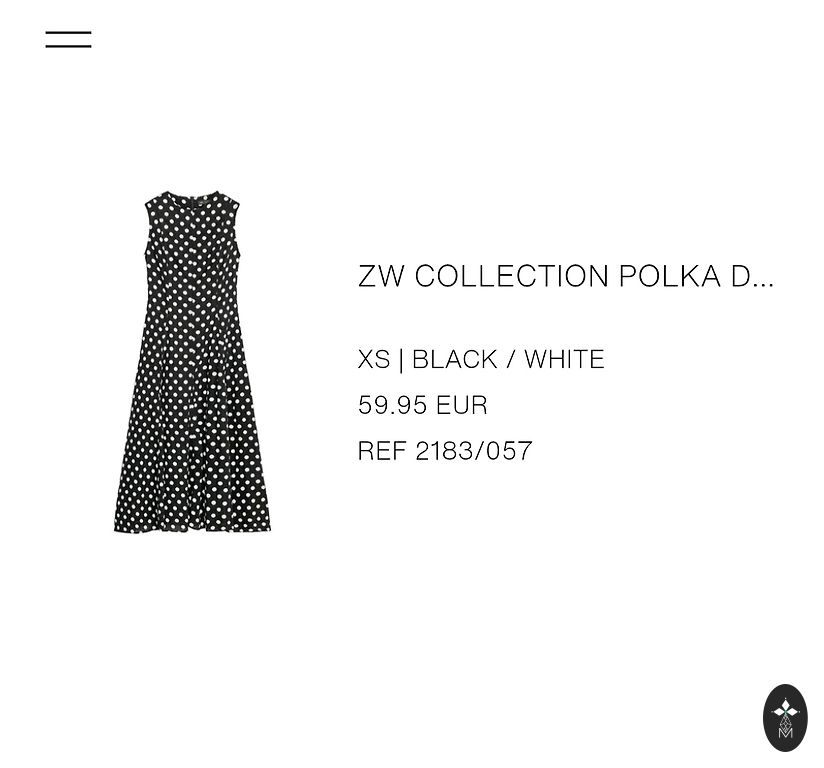Click the vertical separator after XS

click(x=401, y=360)
